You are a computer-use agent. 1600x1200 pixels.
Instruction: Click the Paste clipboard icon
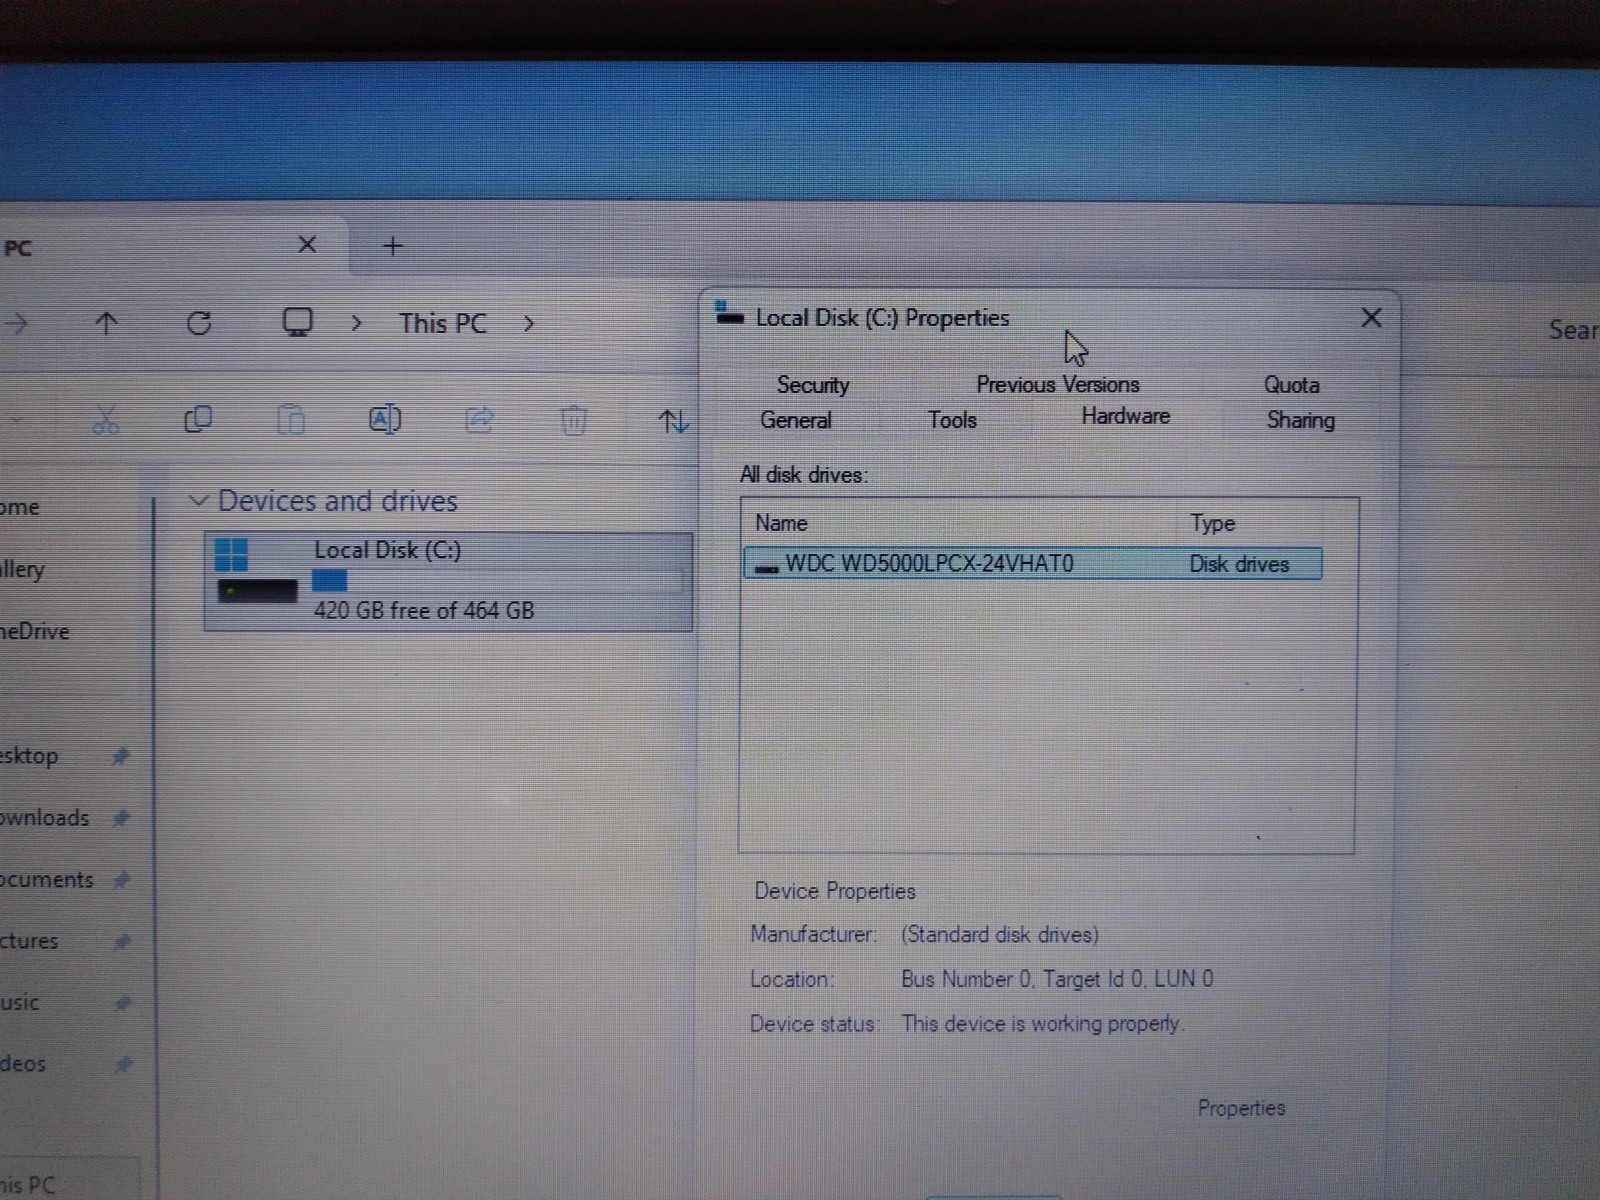pyautogui.click(x=291, y=419)
